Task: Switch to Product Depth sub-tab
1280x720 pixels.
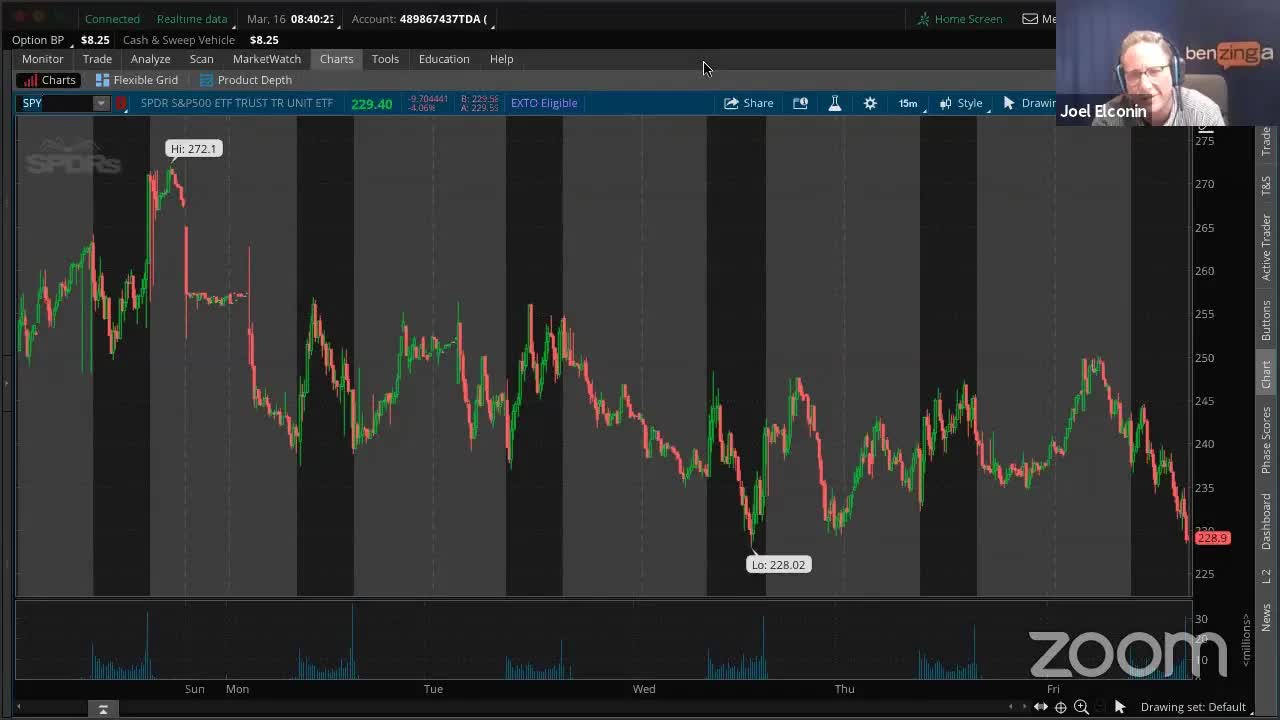Action: pos(246,80)
